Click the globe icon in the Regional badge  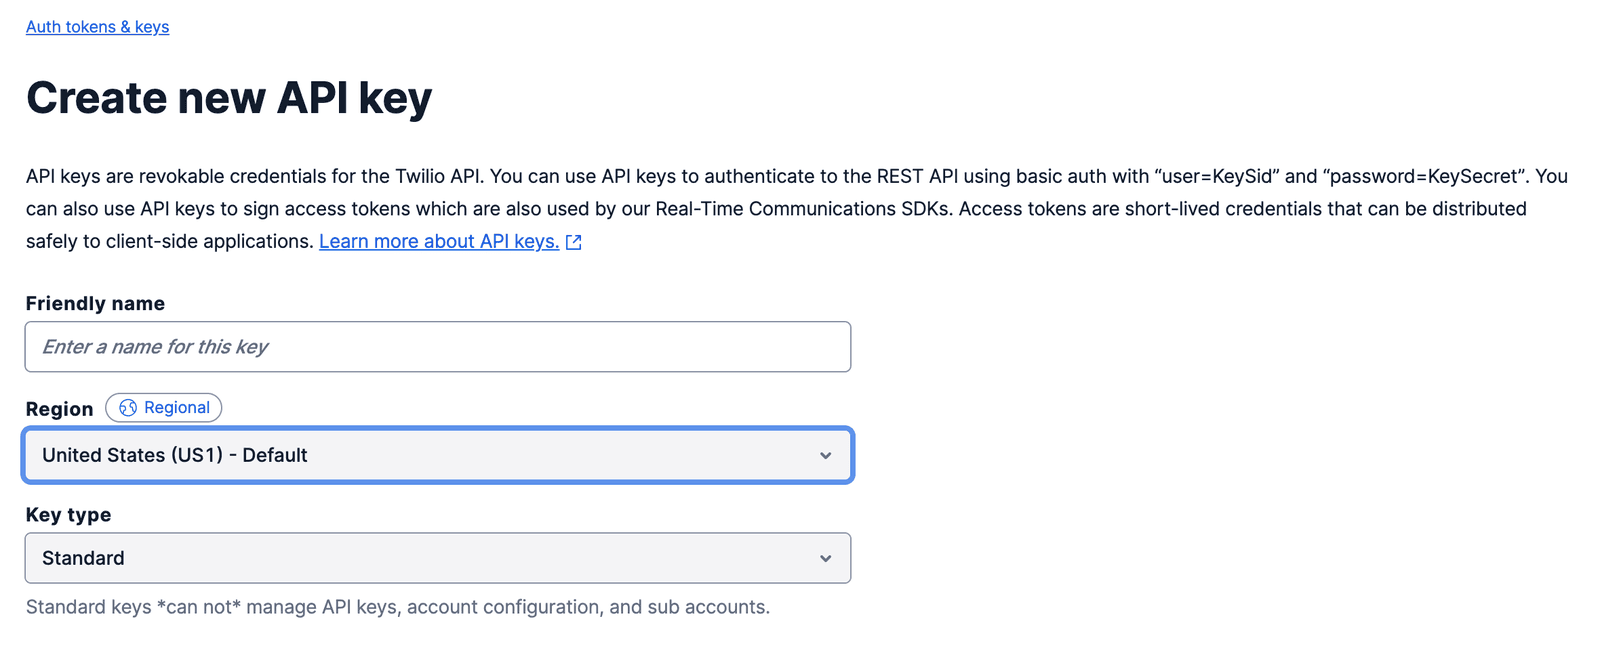coord(128,408)
